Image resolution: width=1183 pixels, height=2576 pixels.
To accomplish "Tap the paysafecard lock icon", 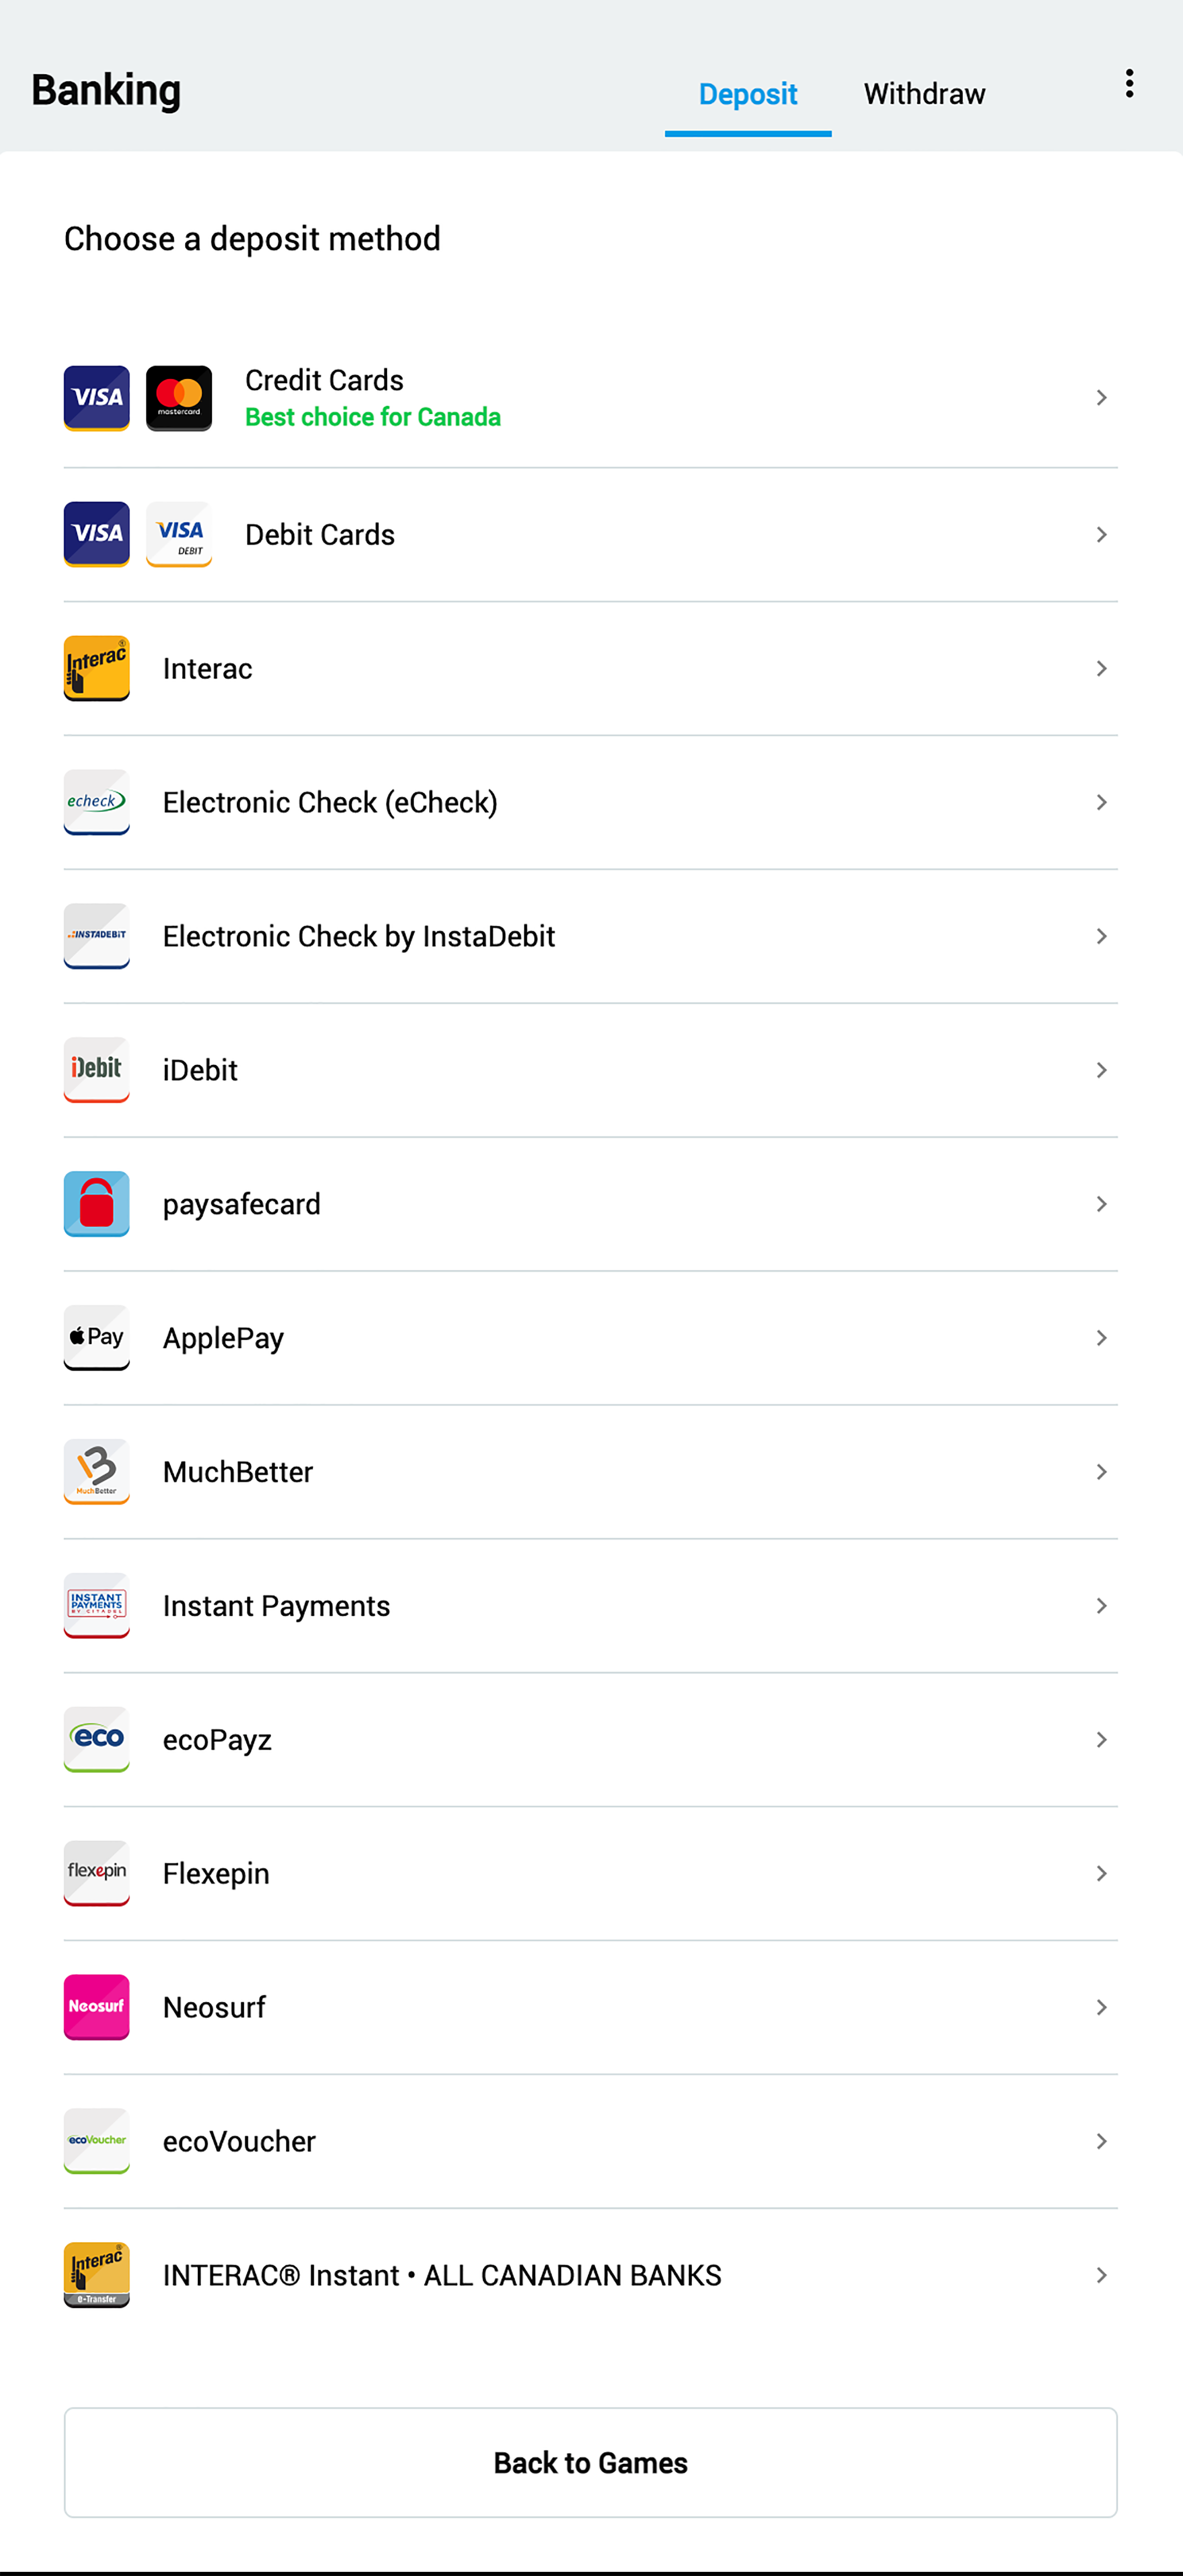I will click(x=97, y=1203).
